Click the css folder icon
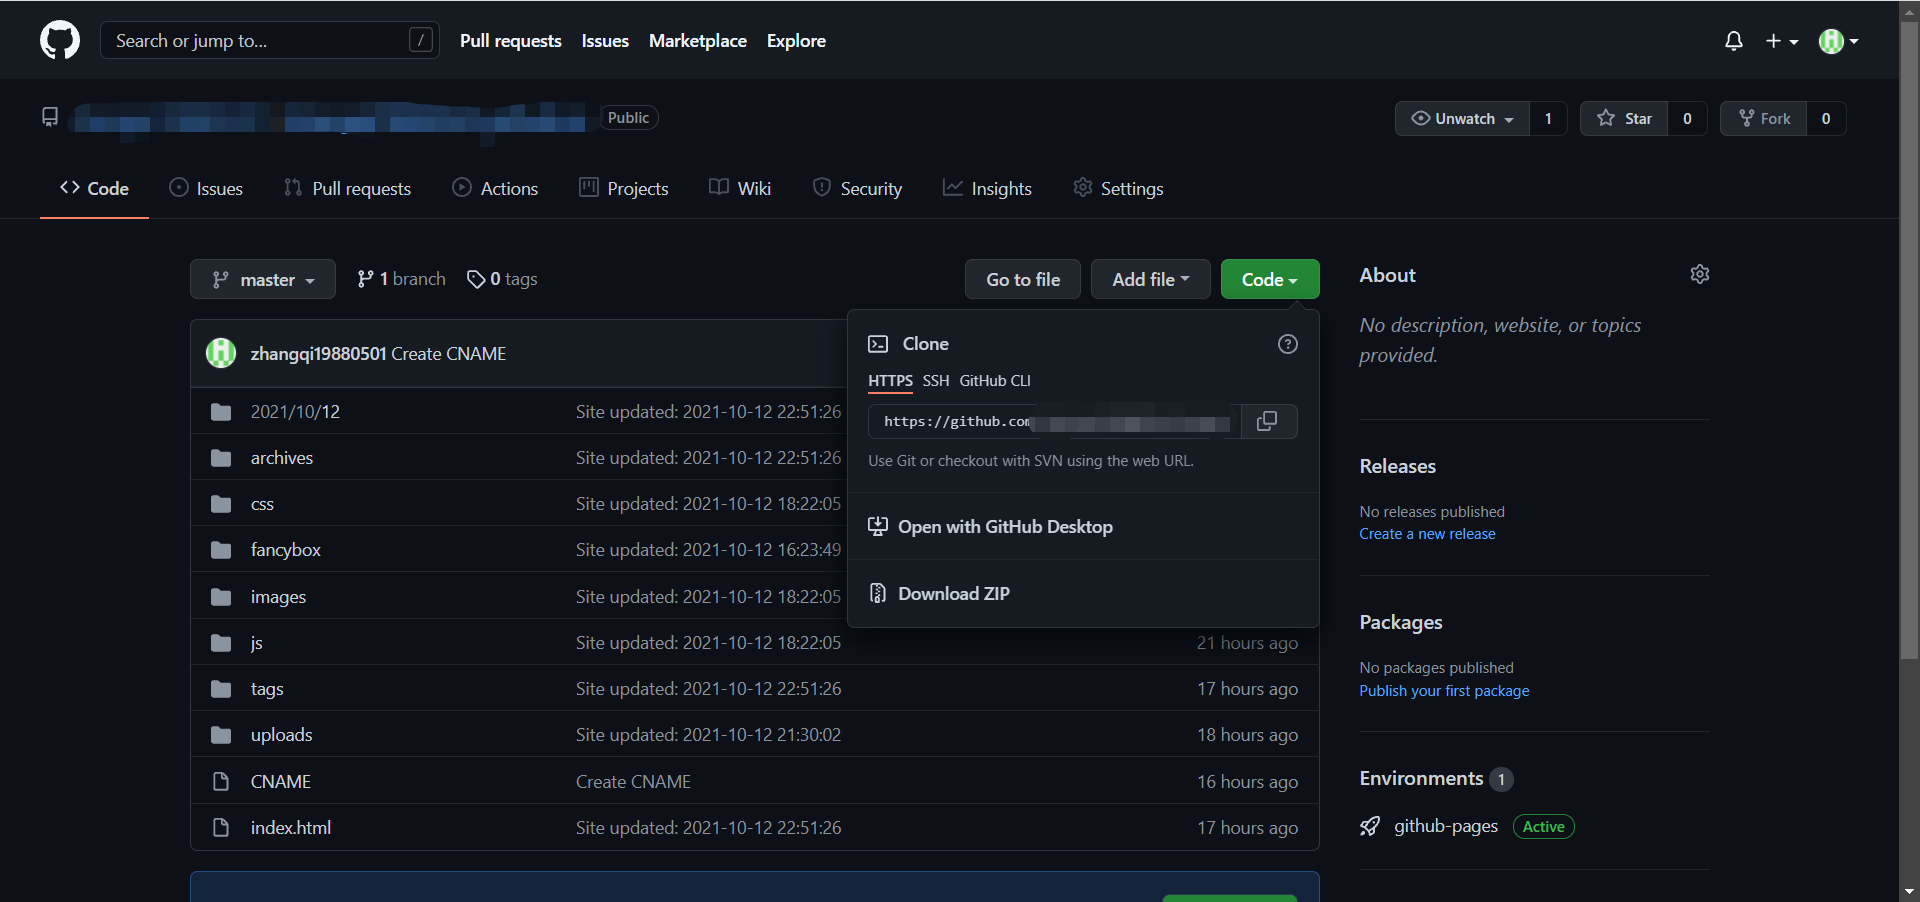The image size is (1920, 902). click(x=221, y=504)
